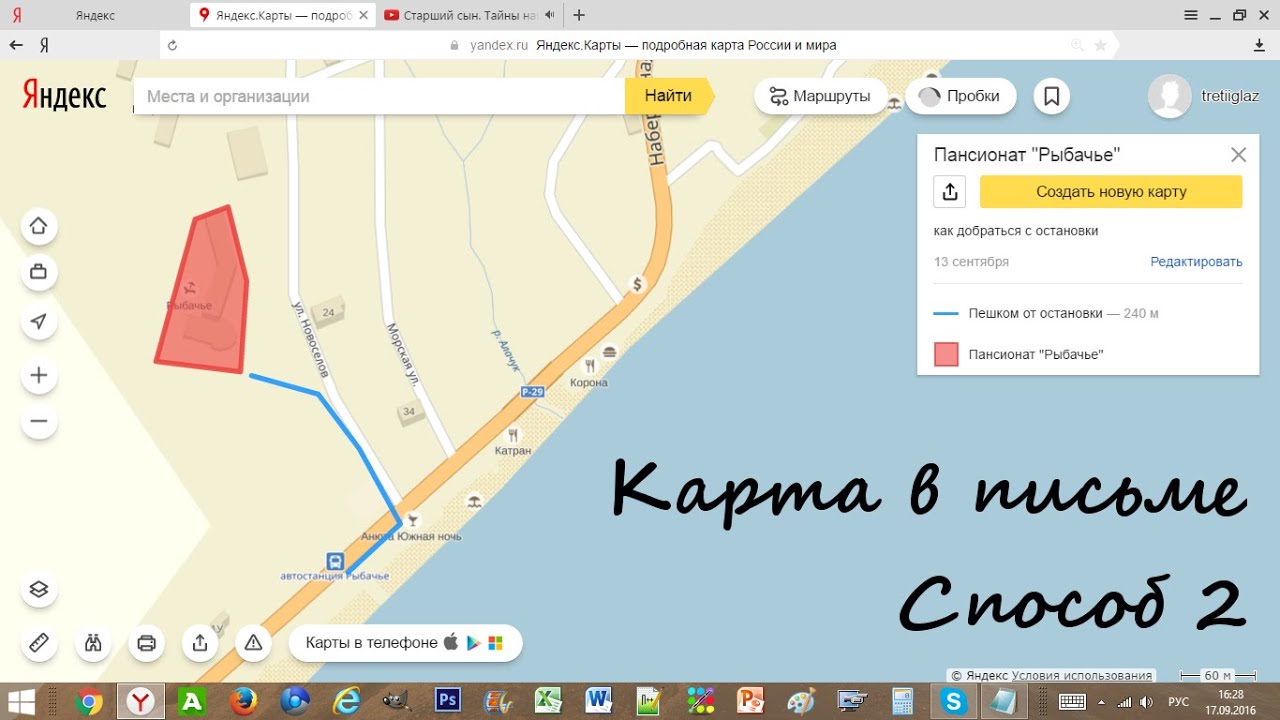Mute the YouTube tab speaker icon
Viewport: 1280px width, 720px height.
tap(549, 15)
